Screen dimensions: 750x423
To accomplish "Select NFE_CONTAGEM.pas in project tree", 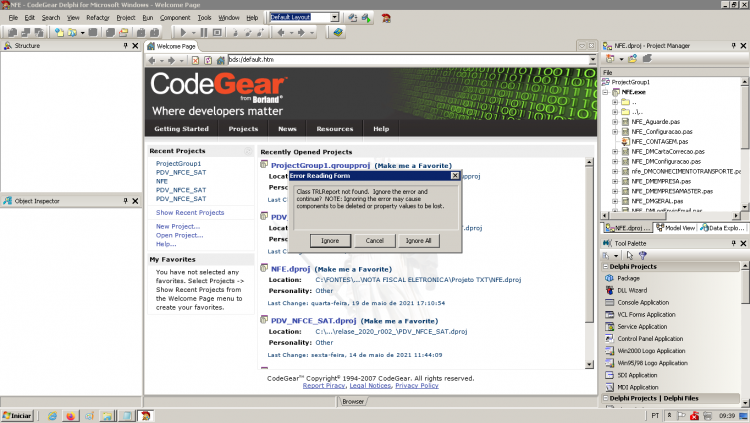I will (x=659, y=142).
